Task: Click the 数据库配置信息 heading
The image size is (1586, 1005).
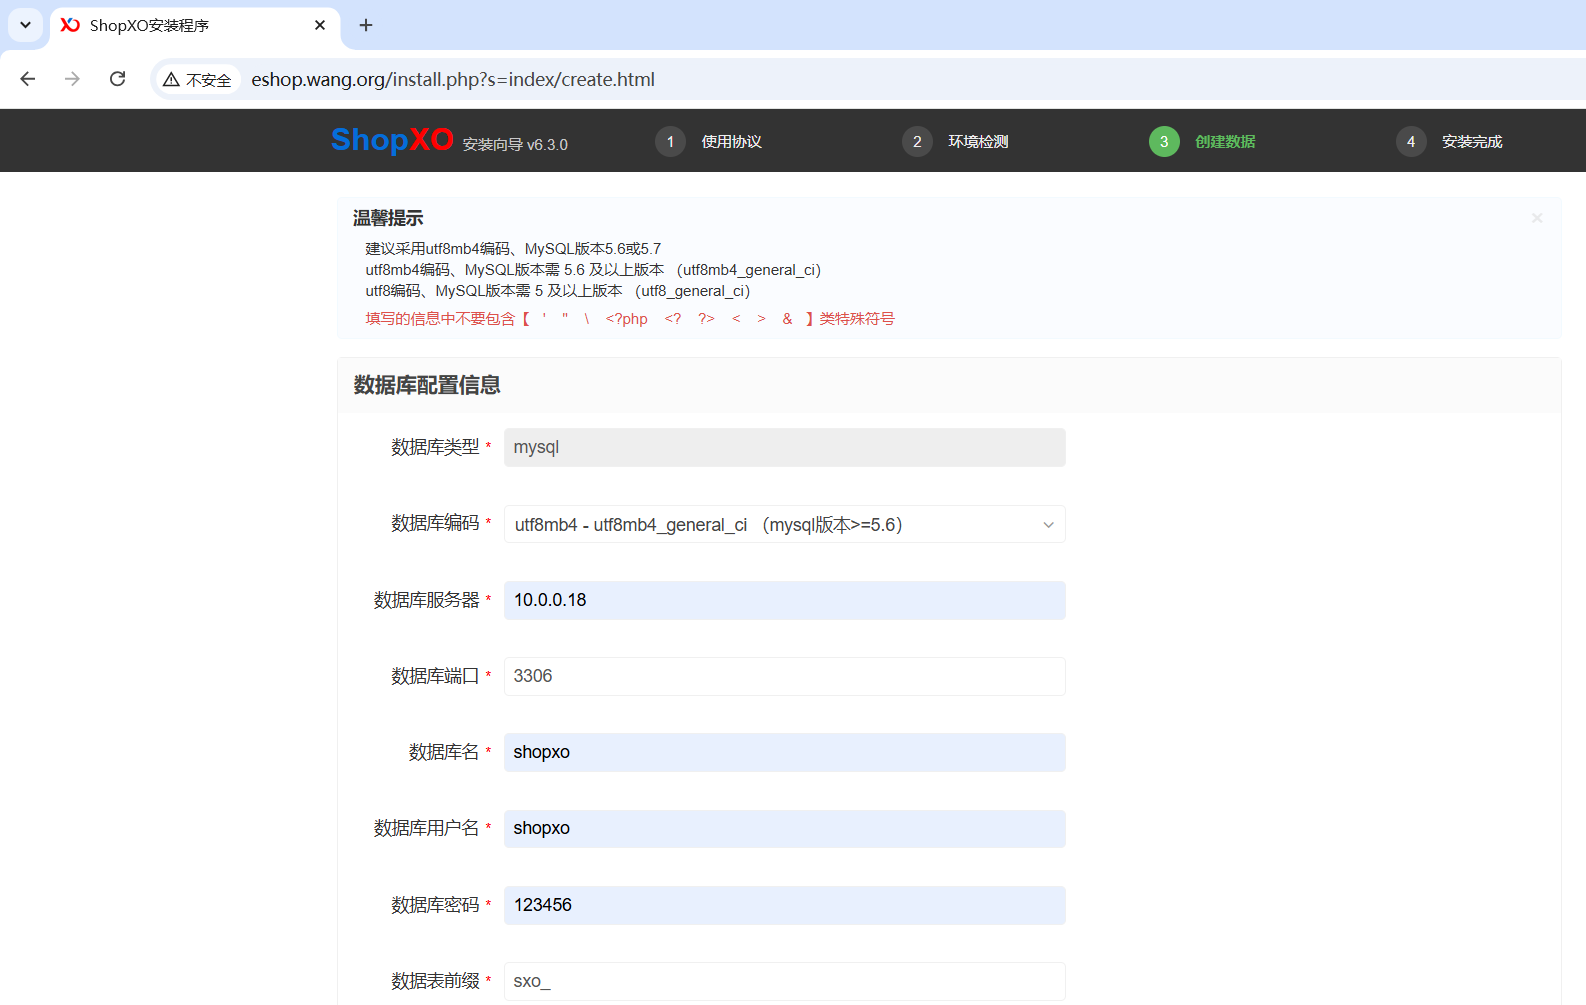Action: point(427,385)
